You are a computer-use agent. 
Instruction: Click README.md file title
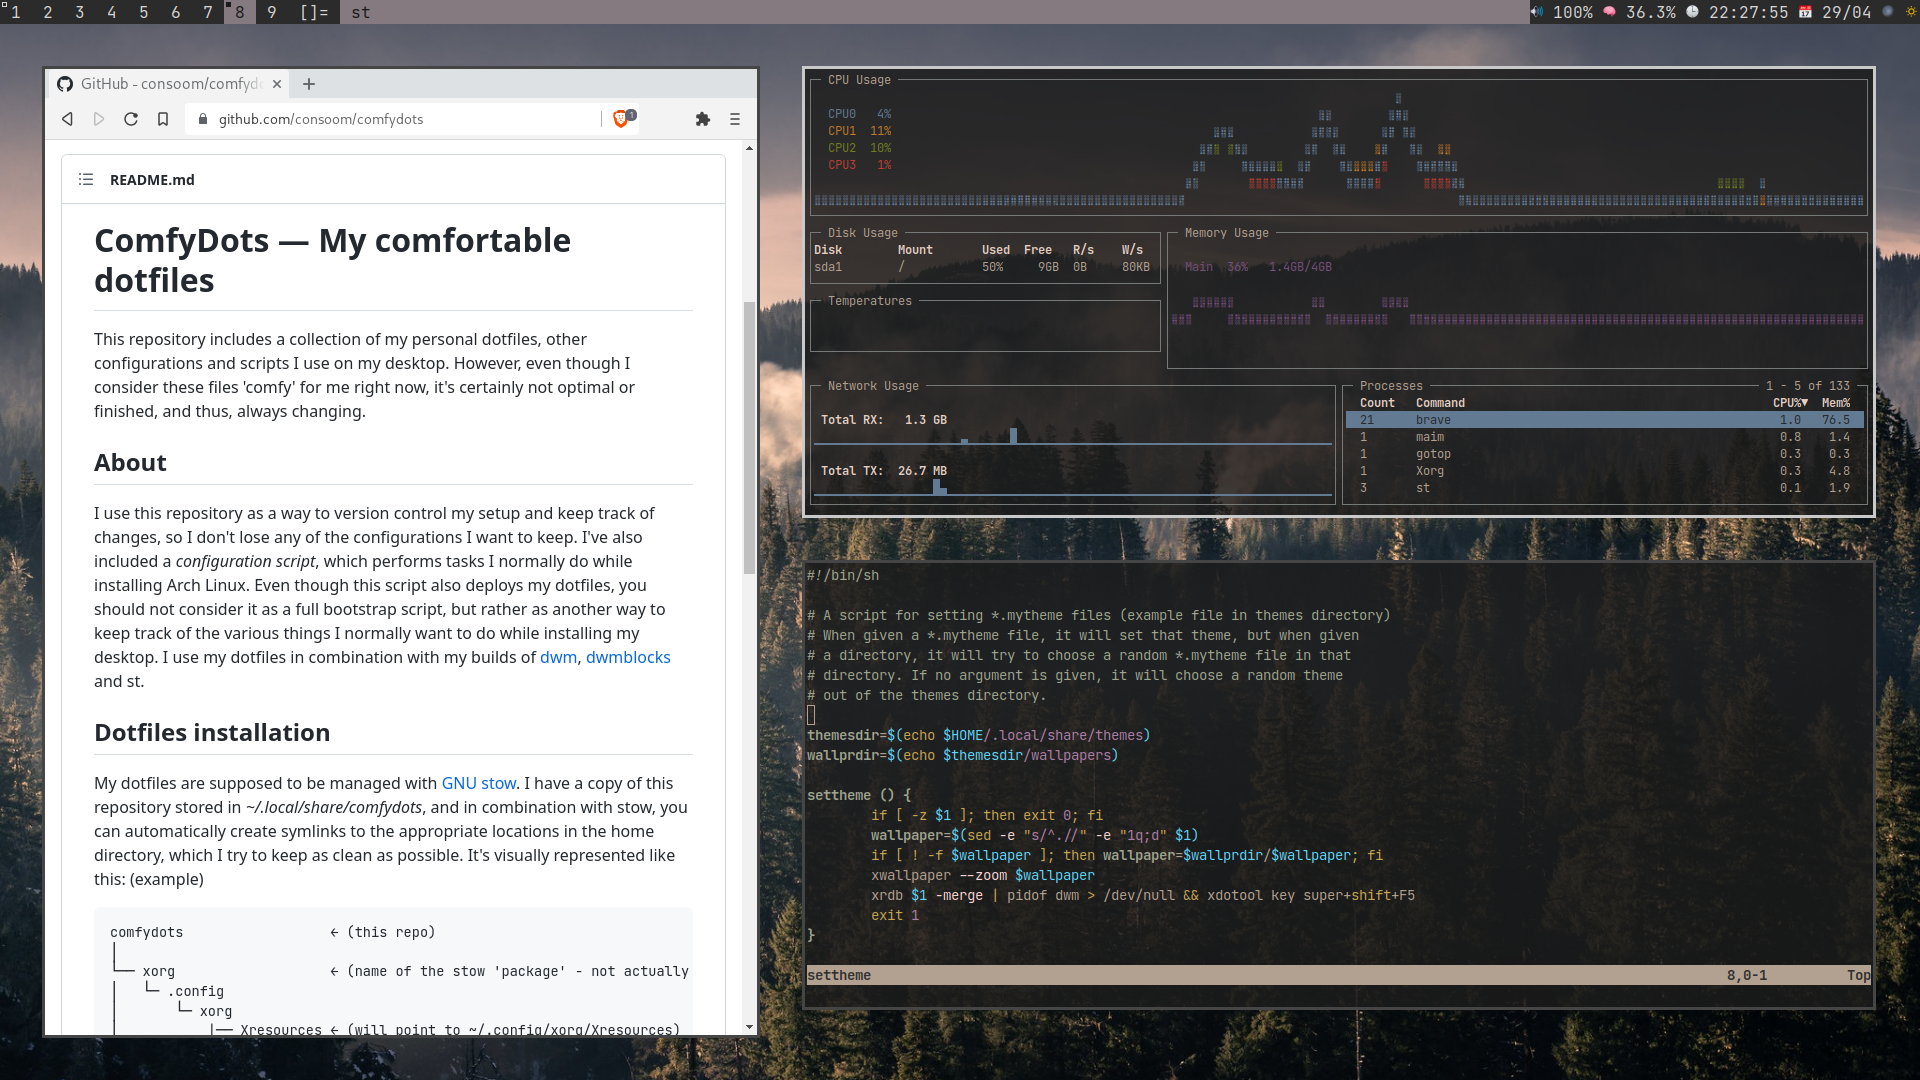click(152, 180)
